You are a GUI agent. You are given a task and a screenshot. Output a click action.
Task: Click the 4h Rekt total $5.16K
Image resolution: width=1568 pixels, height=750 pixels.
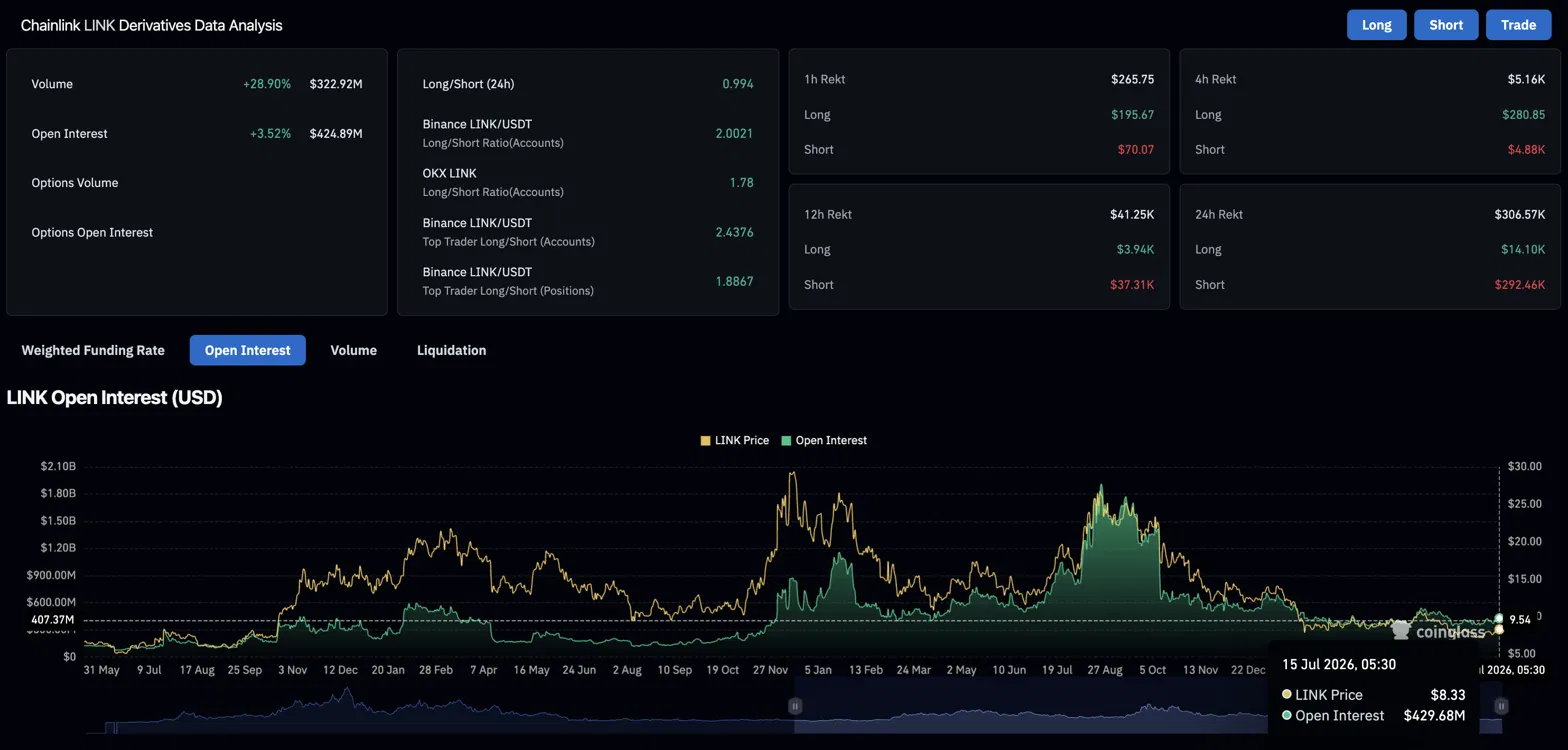(x=1526, y=79)
